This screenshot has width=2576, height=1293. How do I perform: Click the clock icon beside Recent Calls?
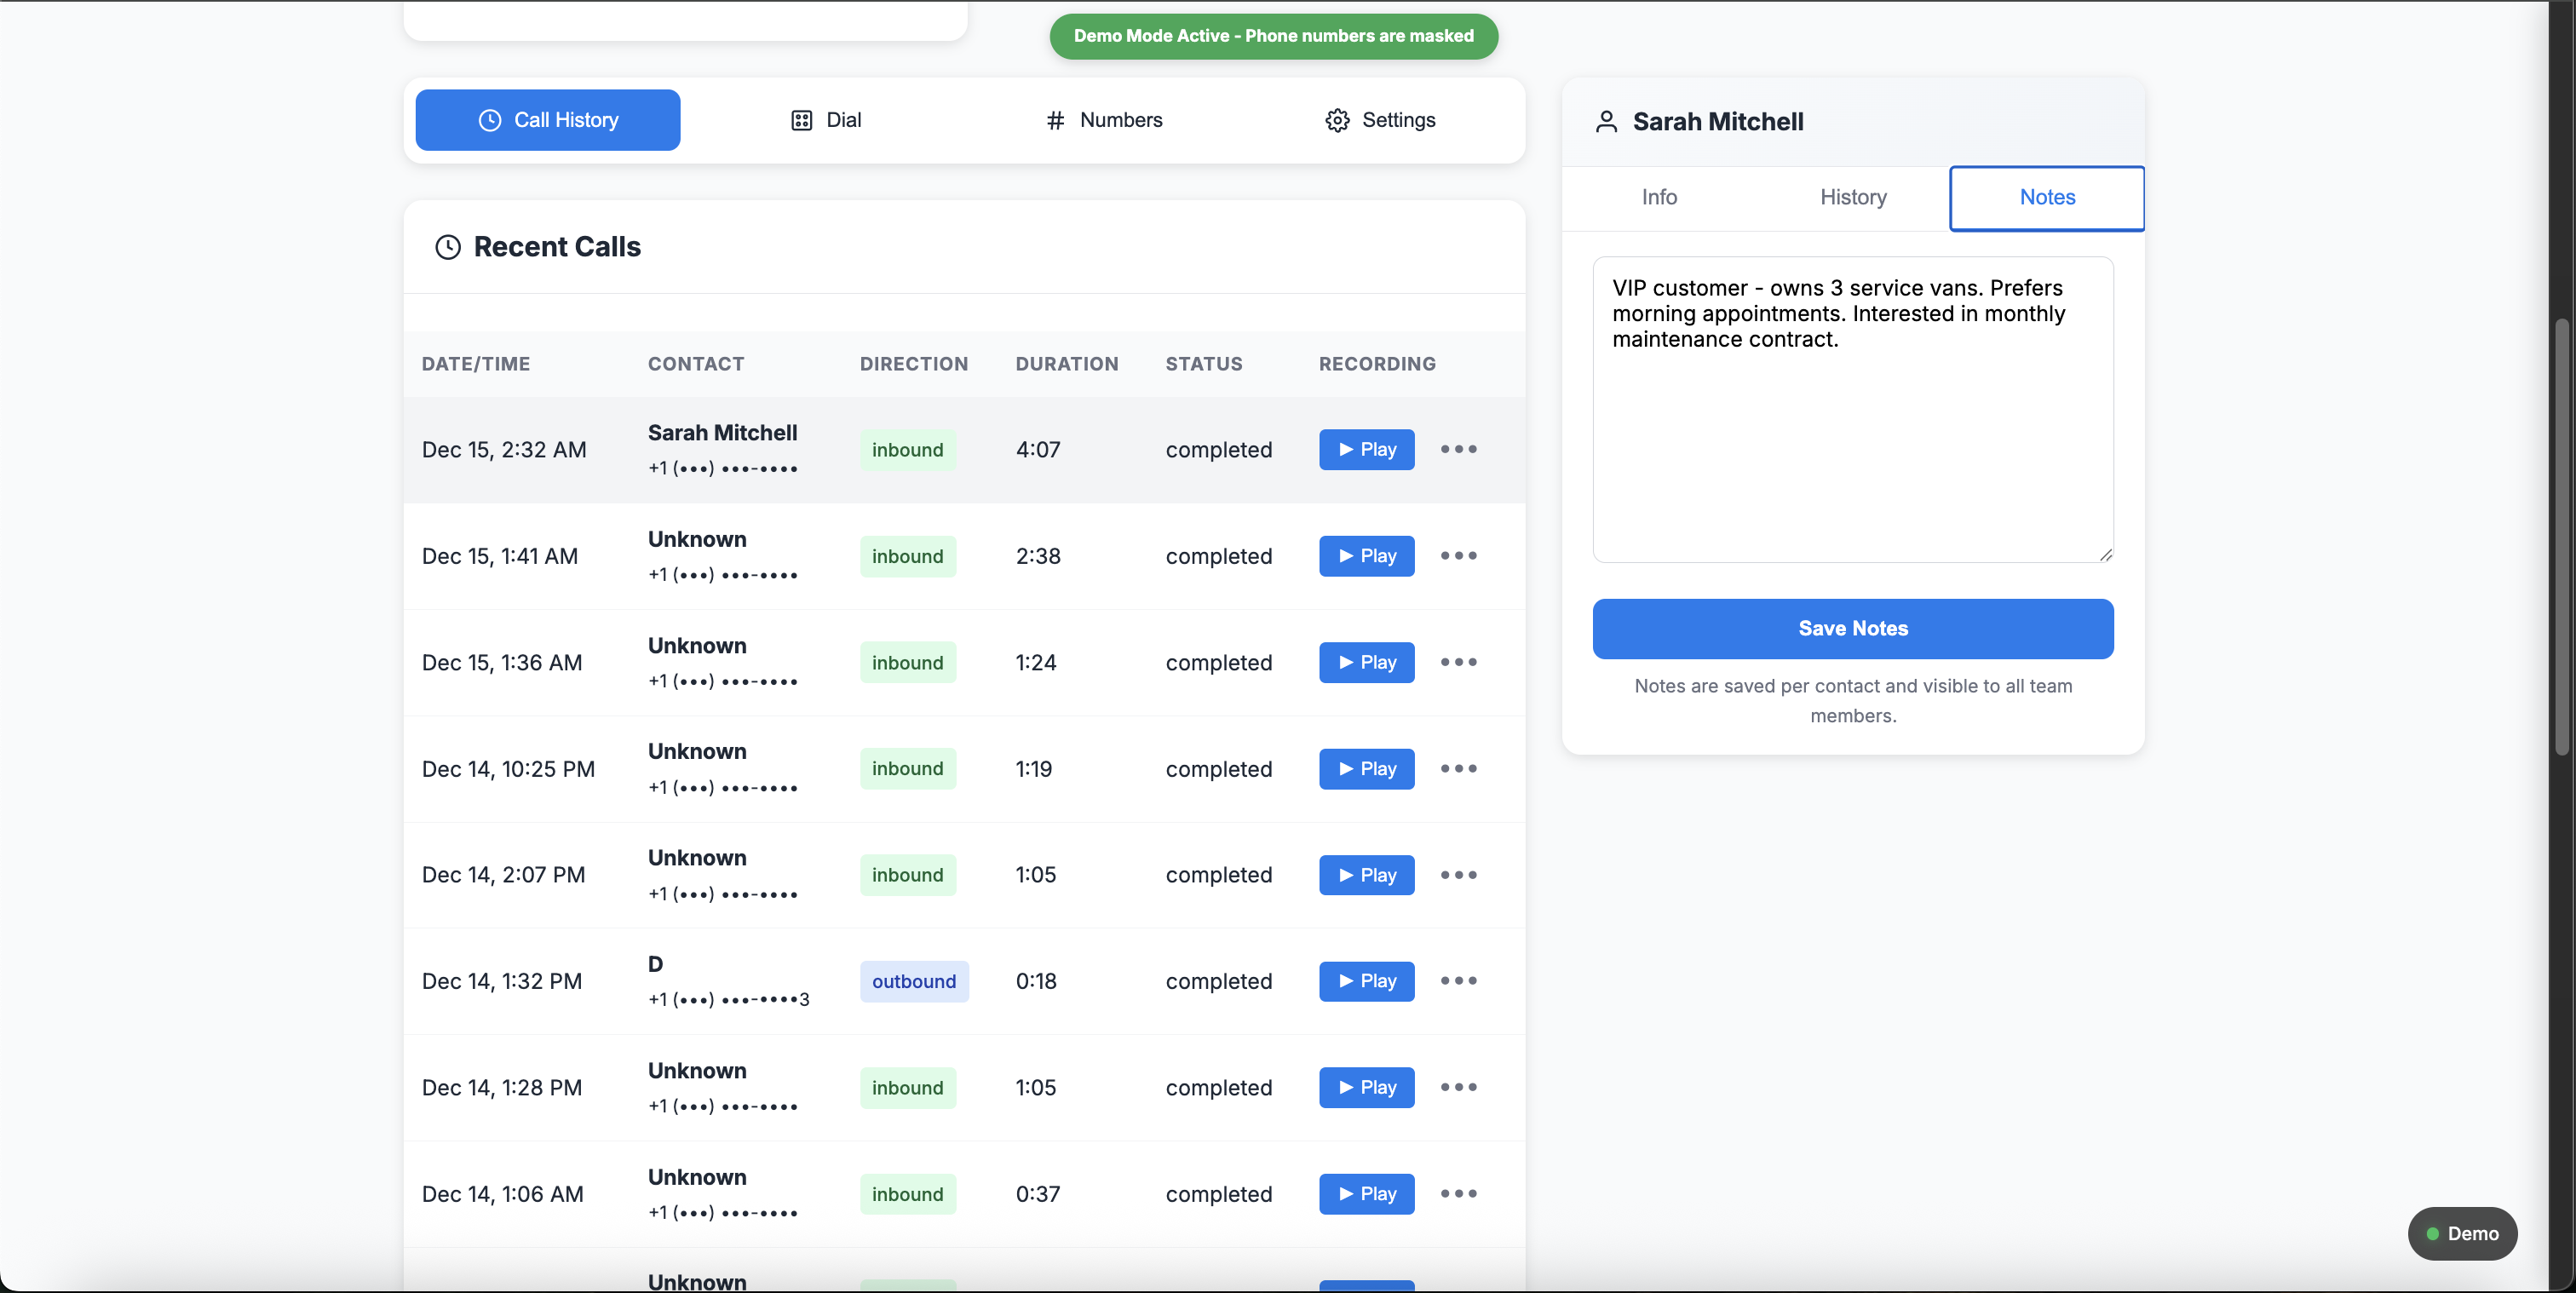[447, 247]
